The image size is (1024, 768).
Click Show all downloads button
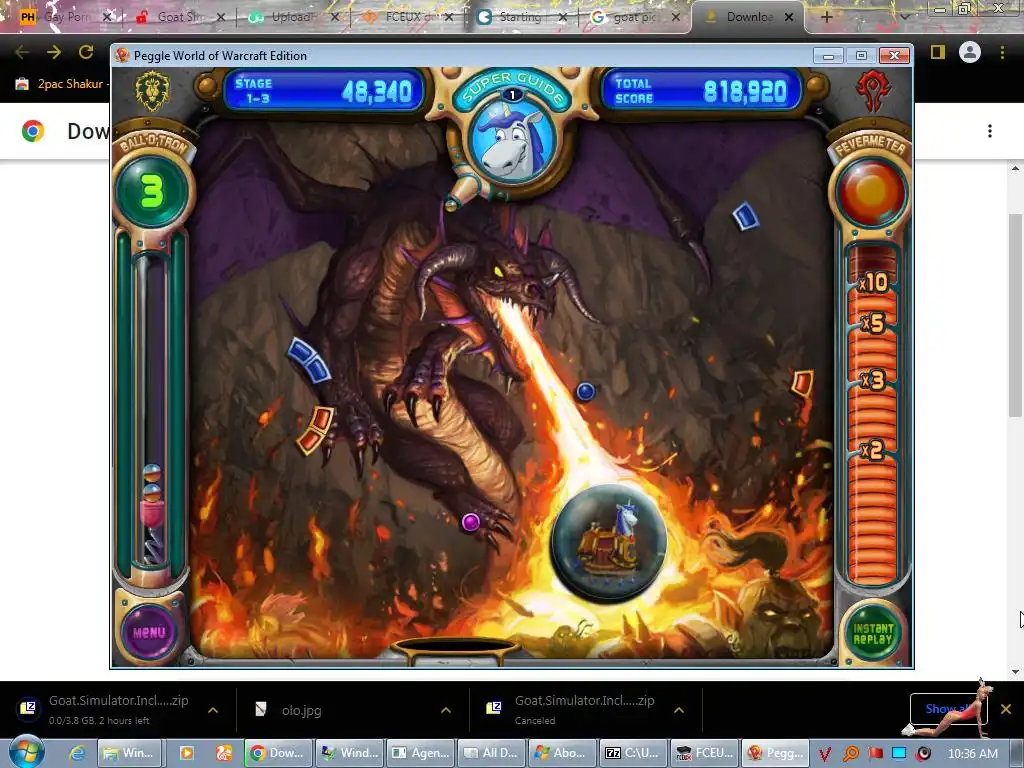coord(949,709)
